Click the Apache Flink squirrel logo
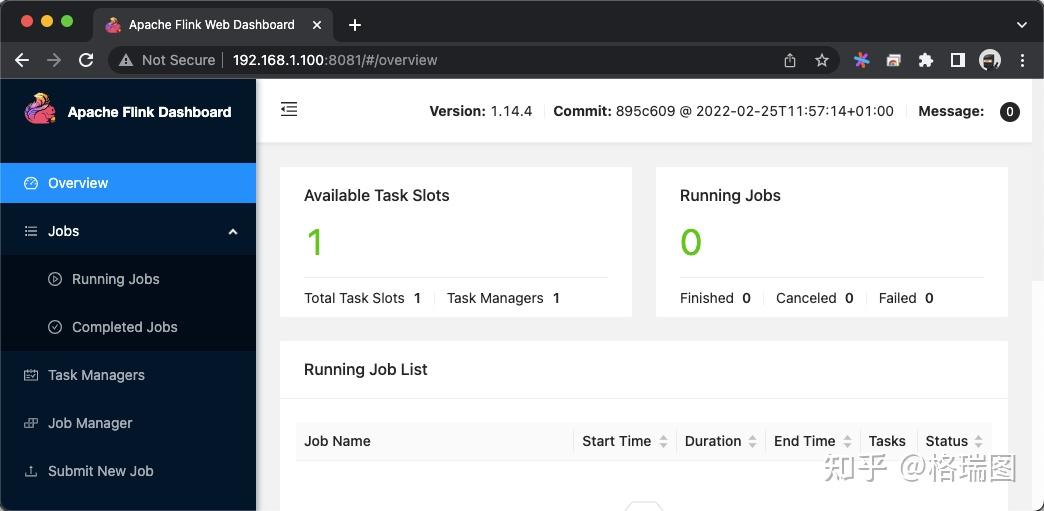1044x511 pixels. click(x=41, y=110)
